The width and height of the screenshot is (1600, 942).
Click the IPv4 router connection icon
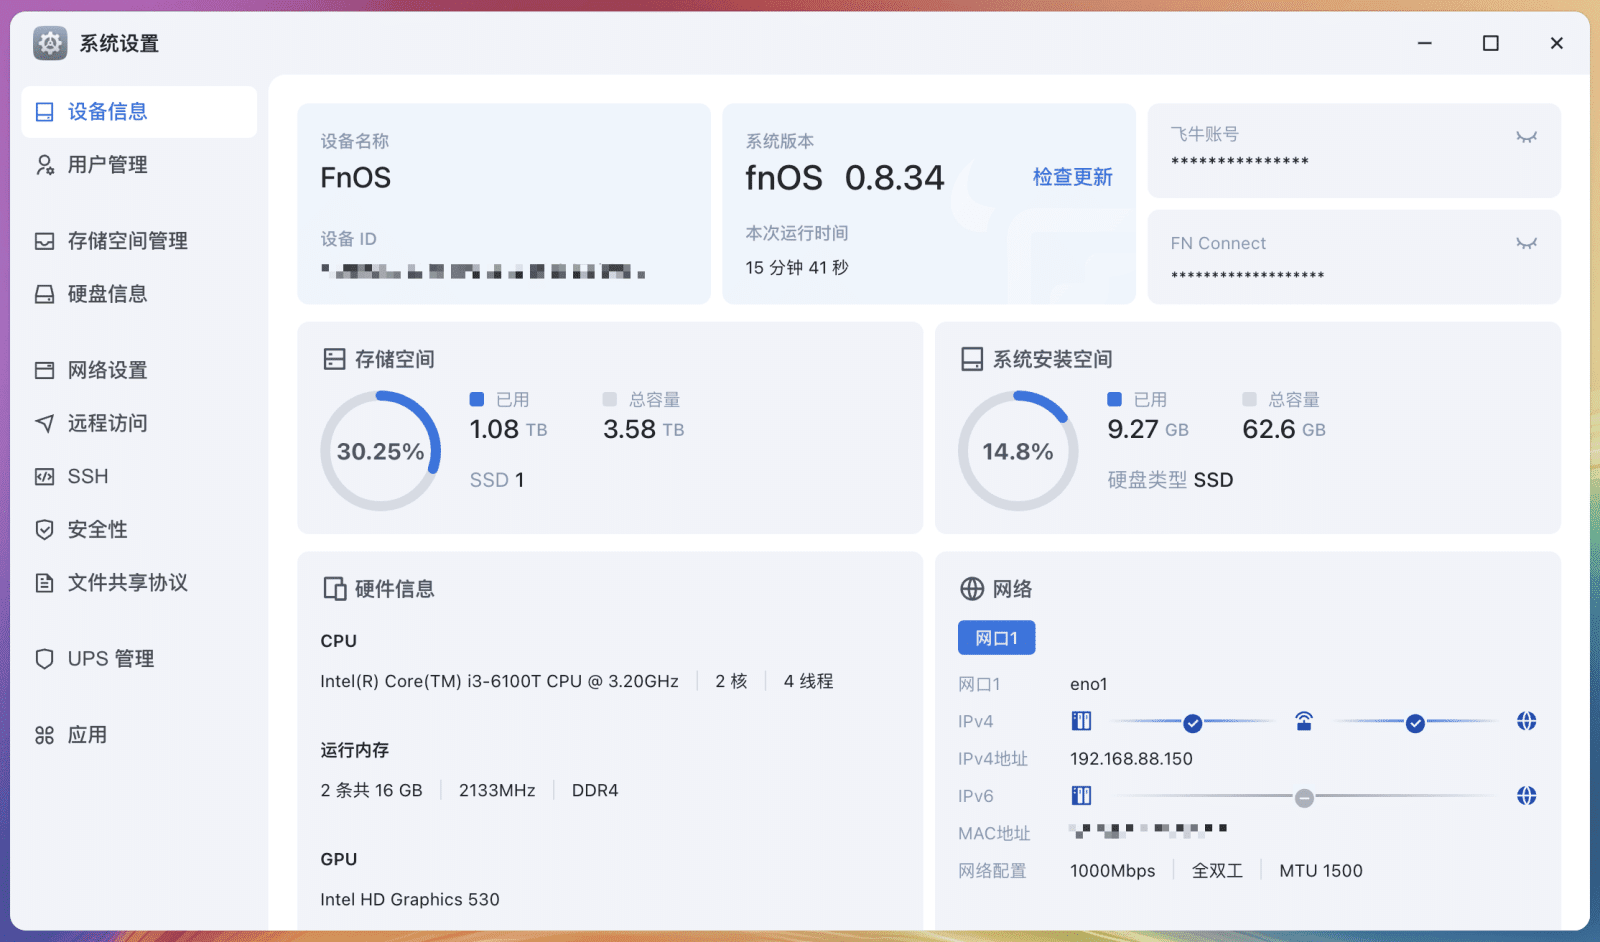[1303, 721]
